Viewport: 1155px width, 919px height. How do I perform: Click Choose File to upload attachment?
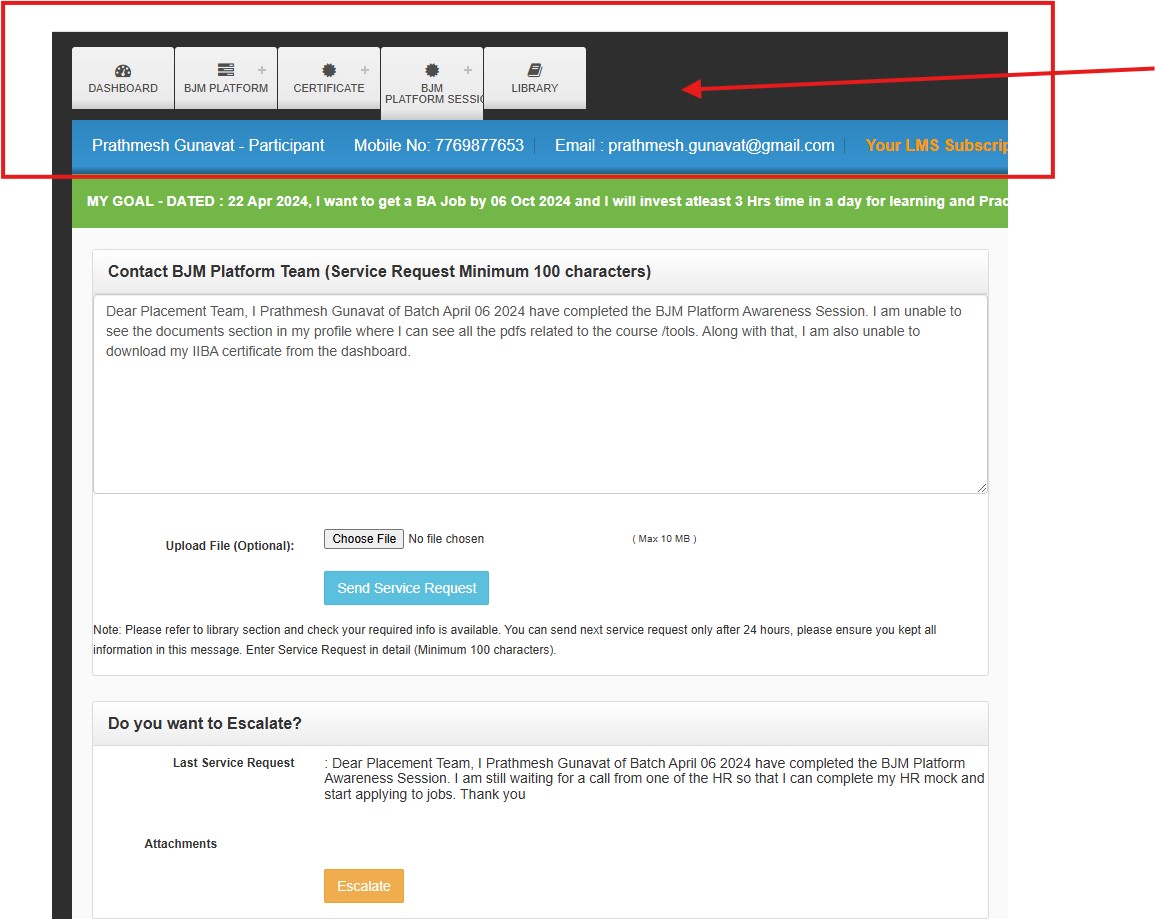click(x=364, y=539)
